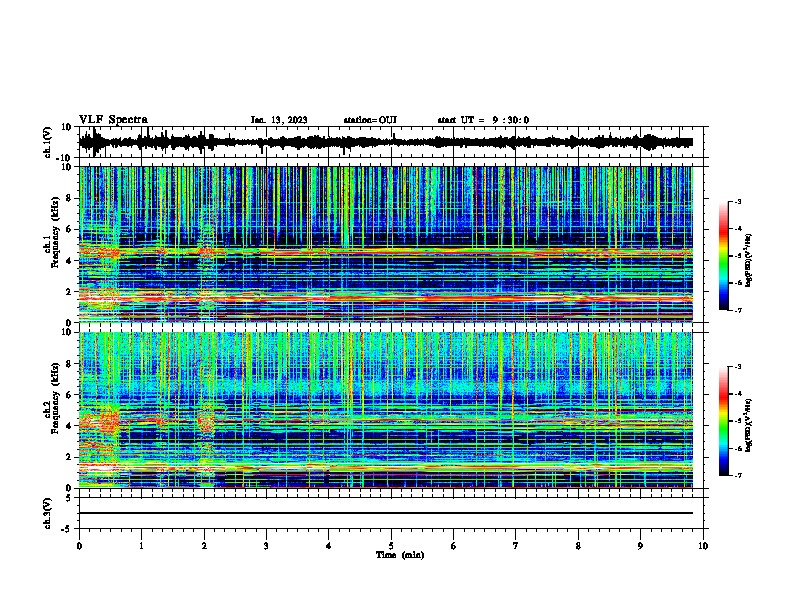Click the ch.1 voltage waveform trace
792x612 pixels.
tap(386, 142)
